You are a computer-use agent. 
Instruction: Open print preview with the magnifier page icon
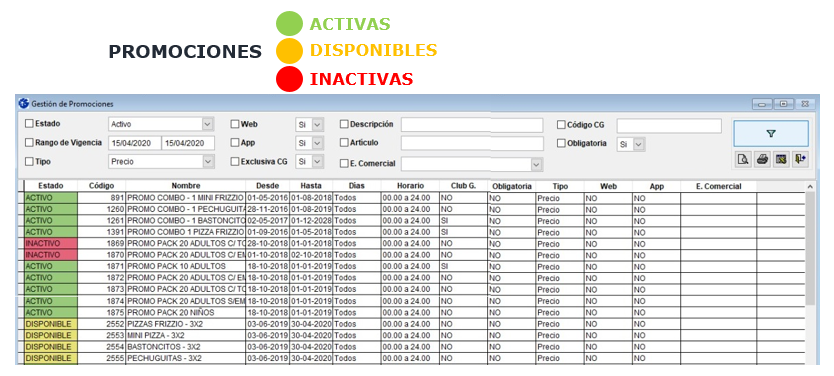click(x=743, y=159)
